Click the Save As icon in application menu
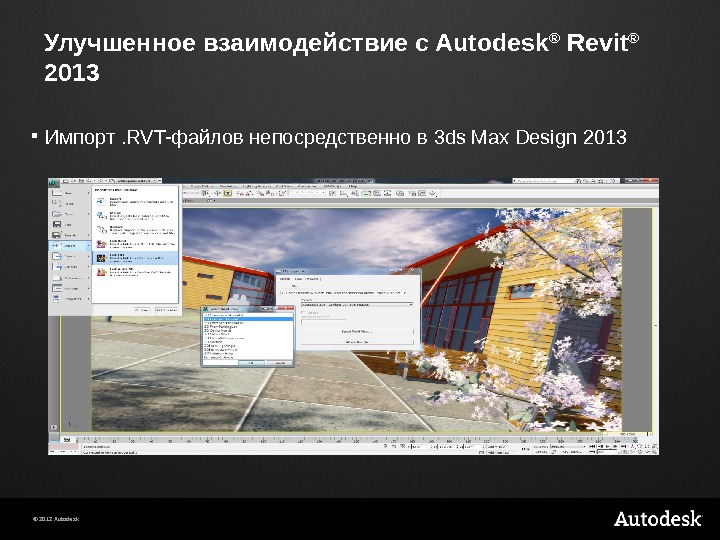Viewport: 720px width, 540px height. coord(57,235)
